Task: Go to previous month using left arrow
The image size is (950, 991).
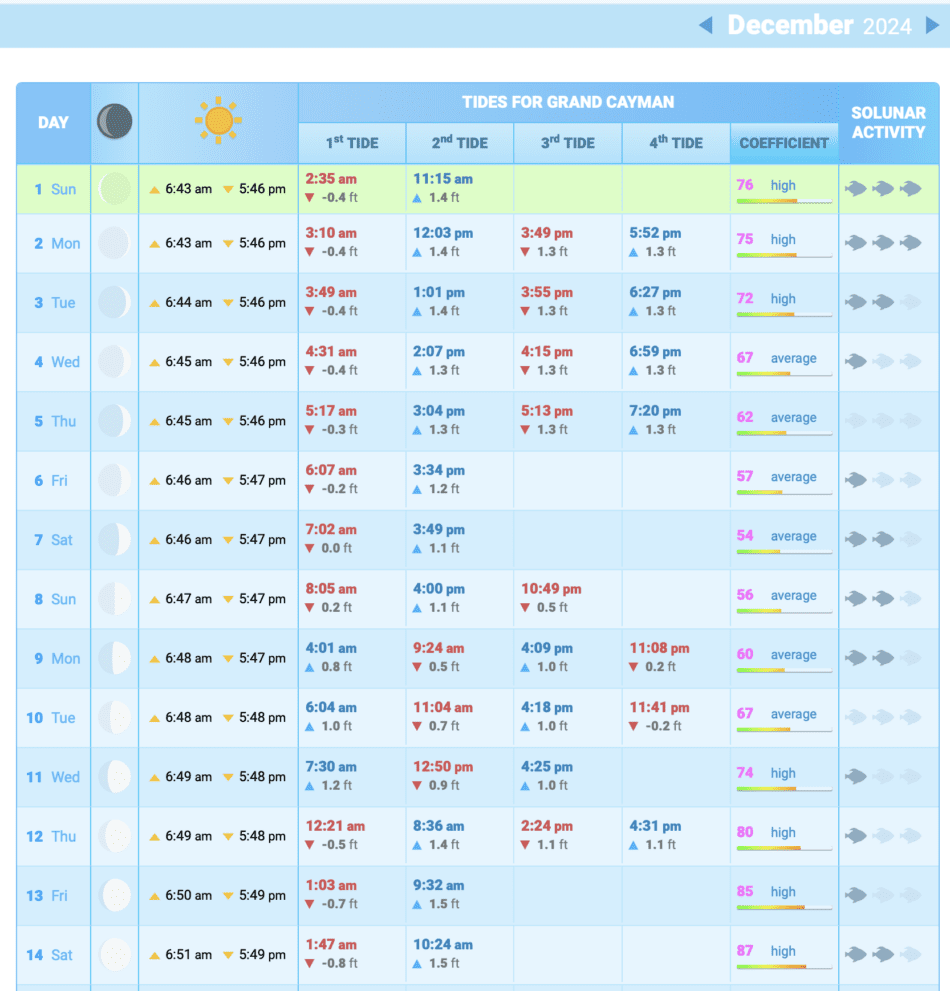Action: [x=705, y=25]
